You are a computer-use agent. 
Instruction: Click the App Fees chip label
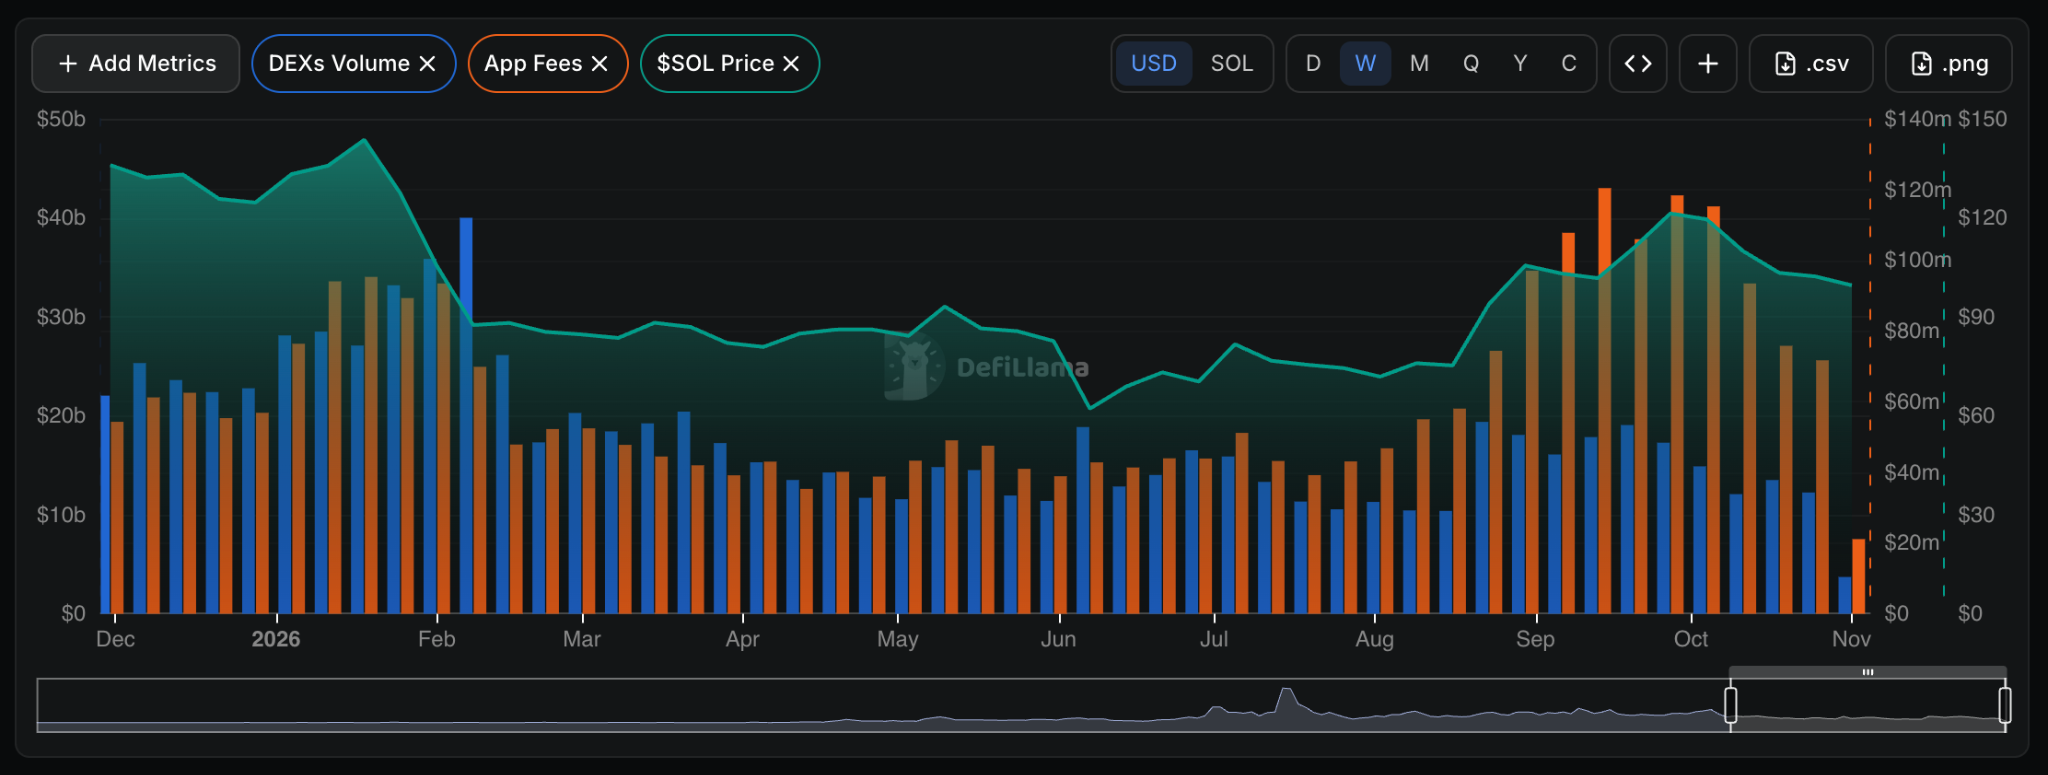(x=533, y=64)
